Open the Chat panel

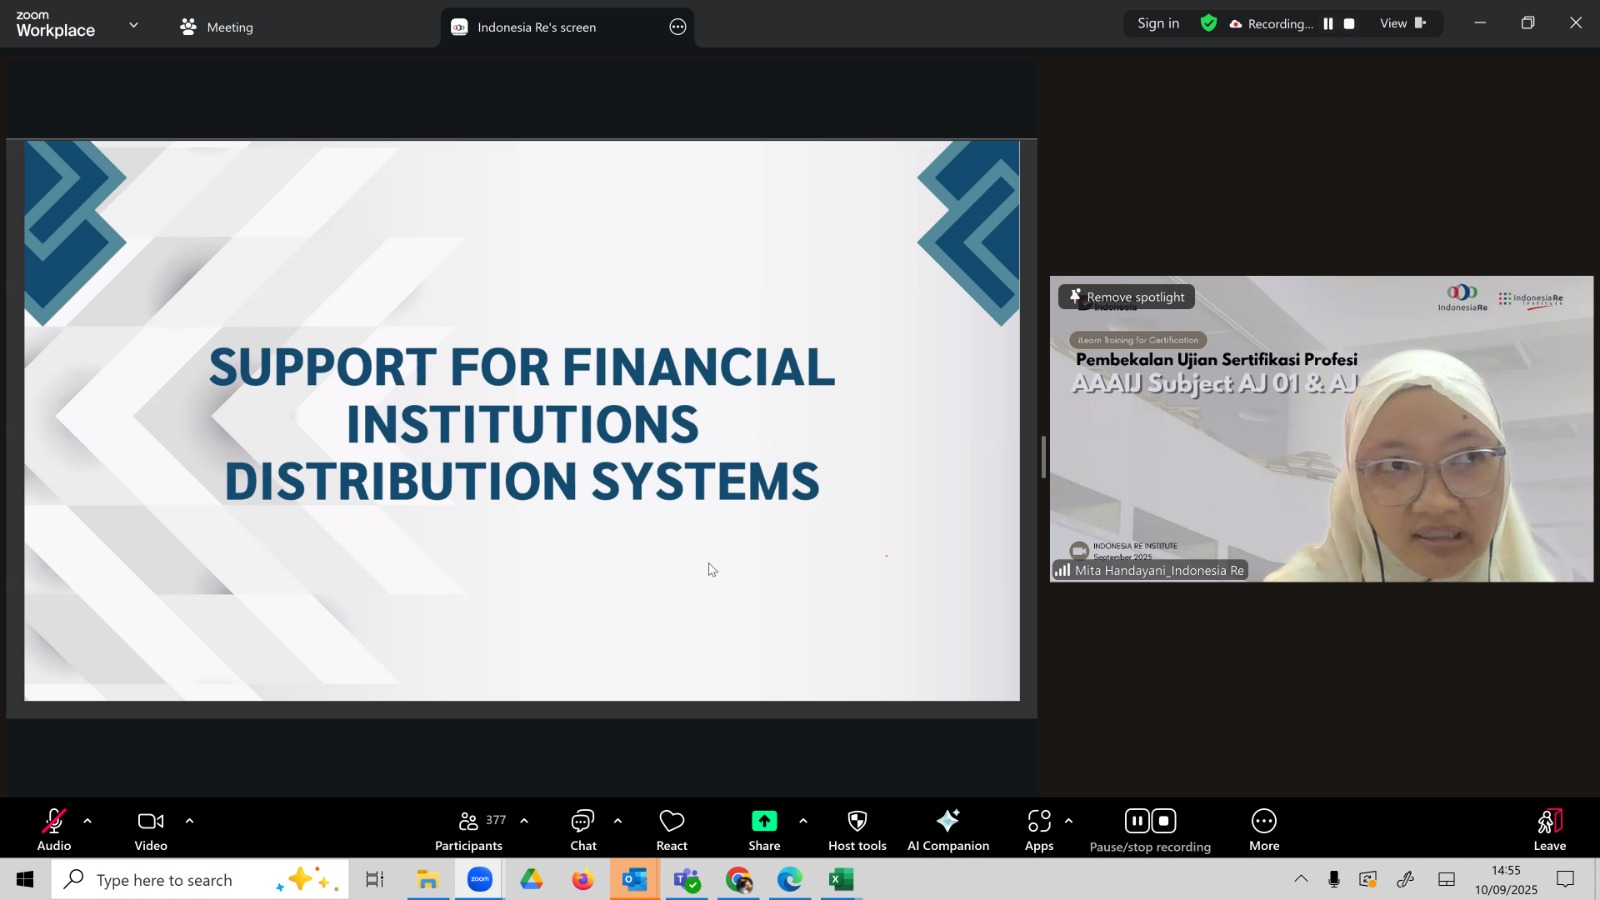click(x=583, y=830)
